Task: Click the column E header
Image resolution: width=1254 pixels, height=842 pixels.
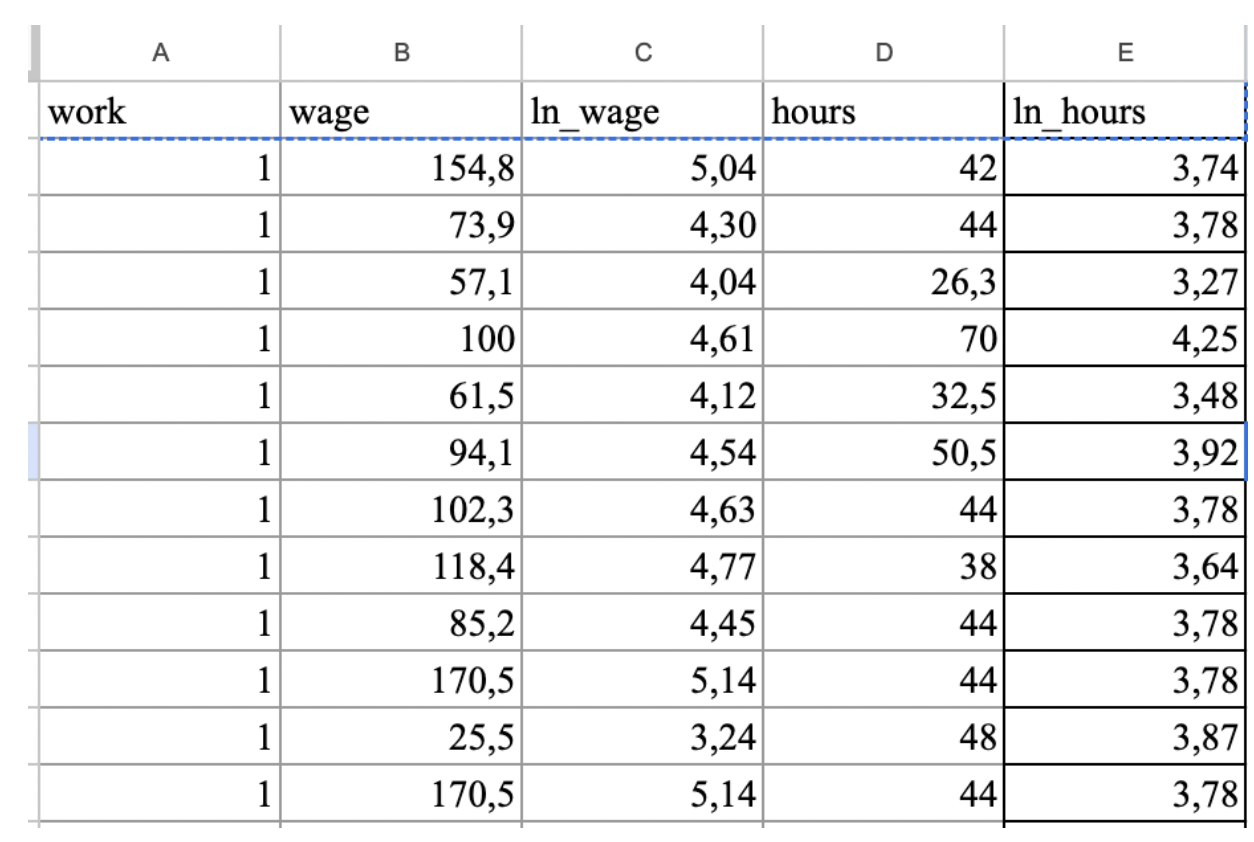Action: click(x=1124, y=54)
